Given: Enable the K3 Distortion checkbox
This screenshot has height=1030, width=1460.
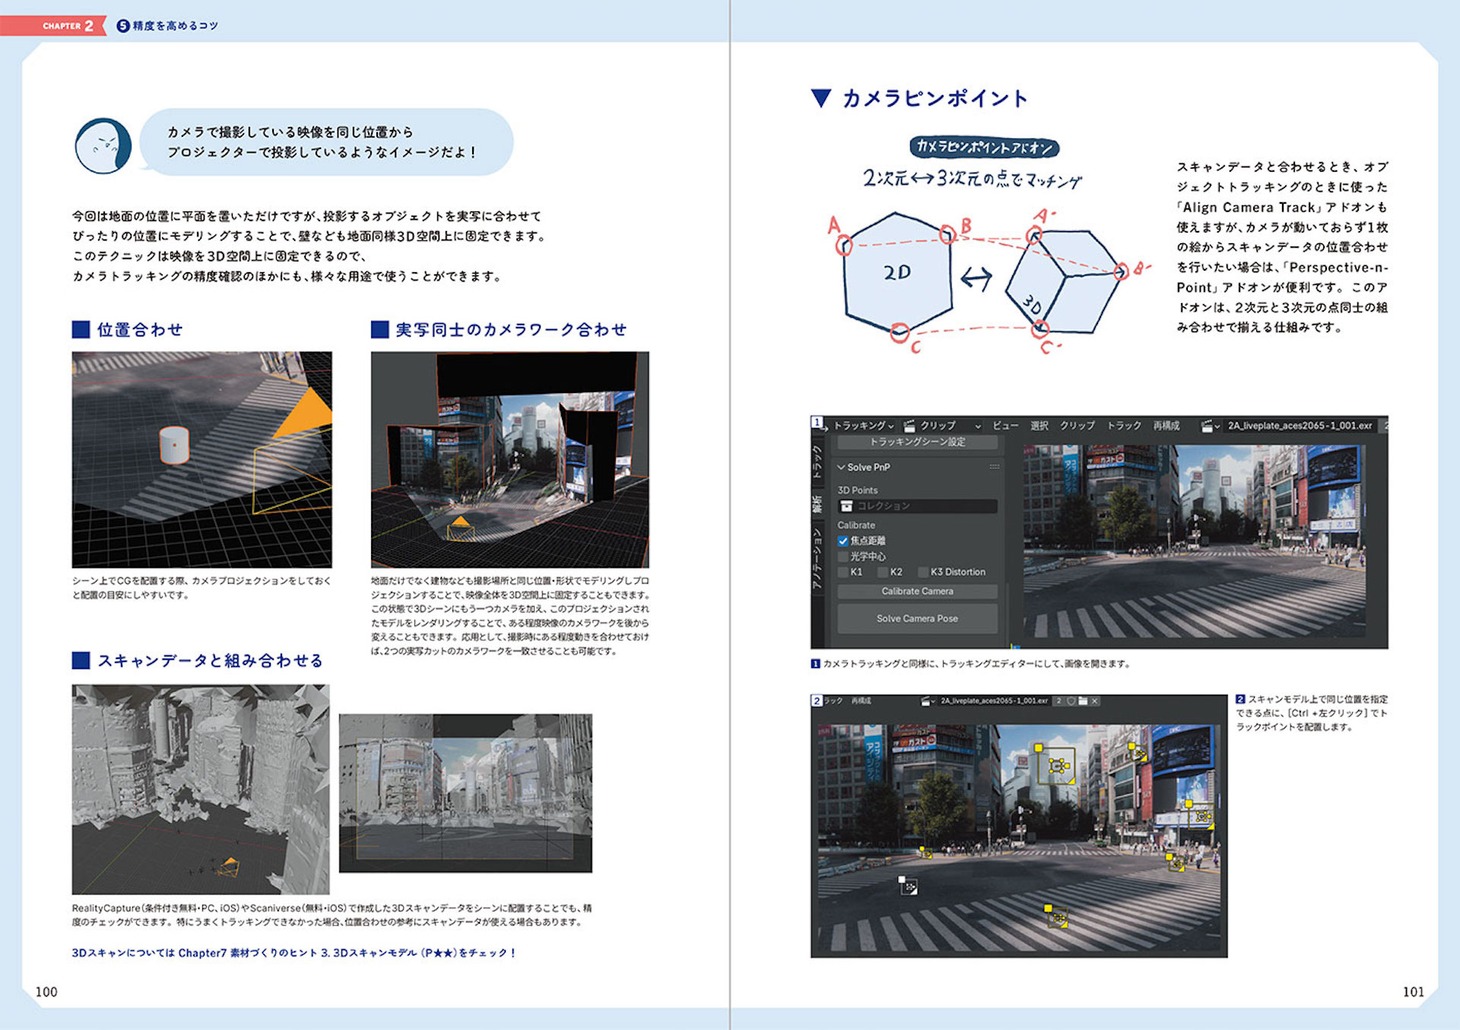Looking at the screenshot, I should [x=922, y=572].
